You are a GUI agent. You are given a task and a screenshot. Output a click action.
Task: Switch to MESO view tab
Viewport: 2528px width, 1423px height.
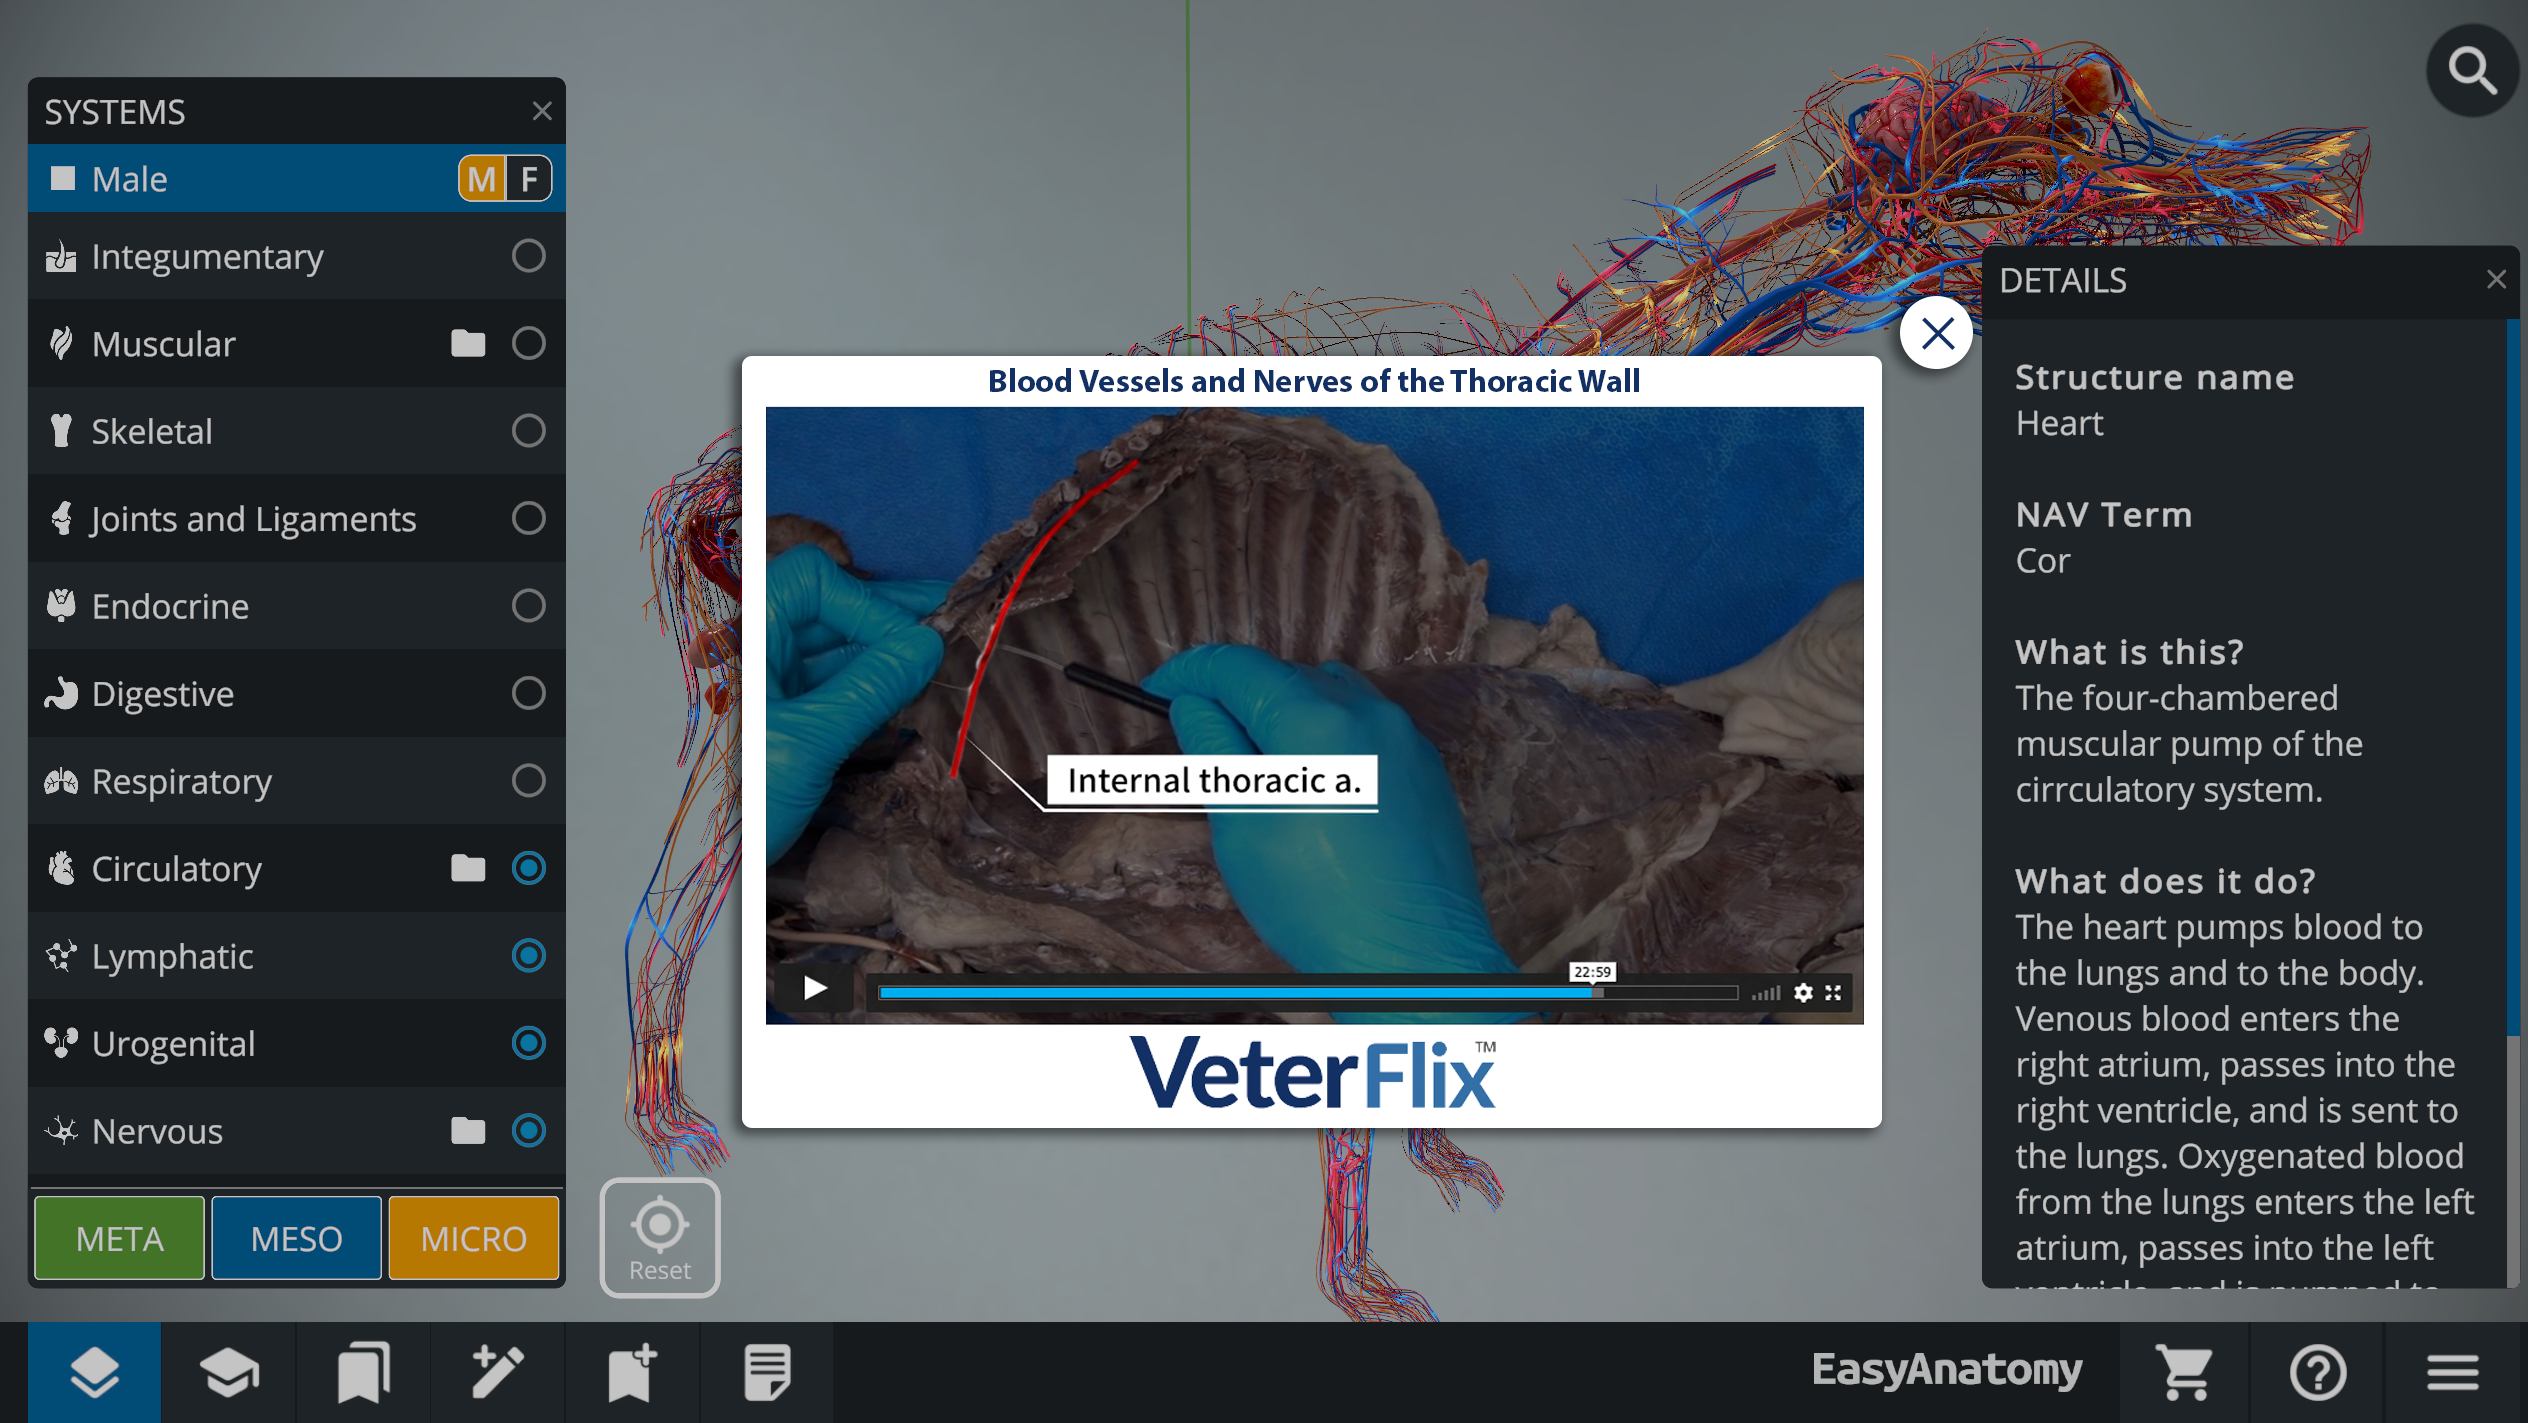(x=296, y=1238)
